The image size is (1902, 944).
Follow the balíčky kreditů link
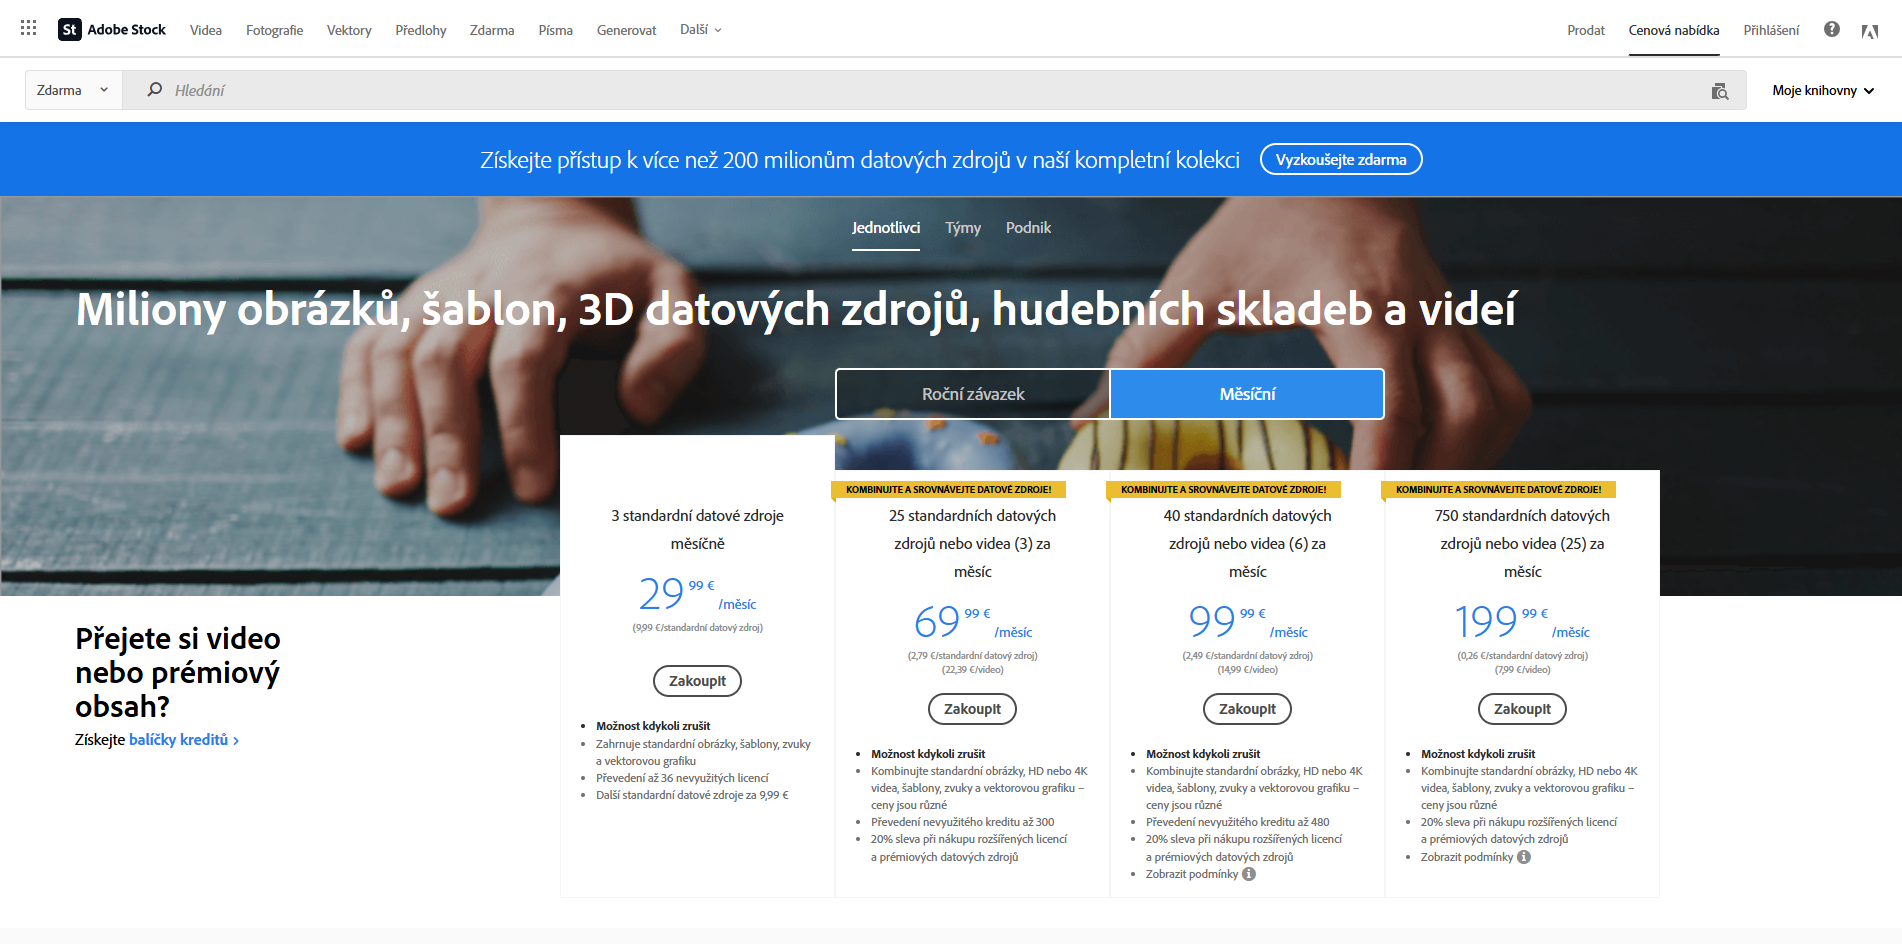(183, 740)
